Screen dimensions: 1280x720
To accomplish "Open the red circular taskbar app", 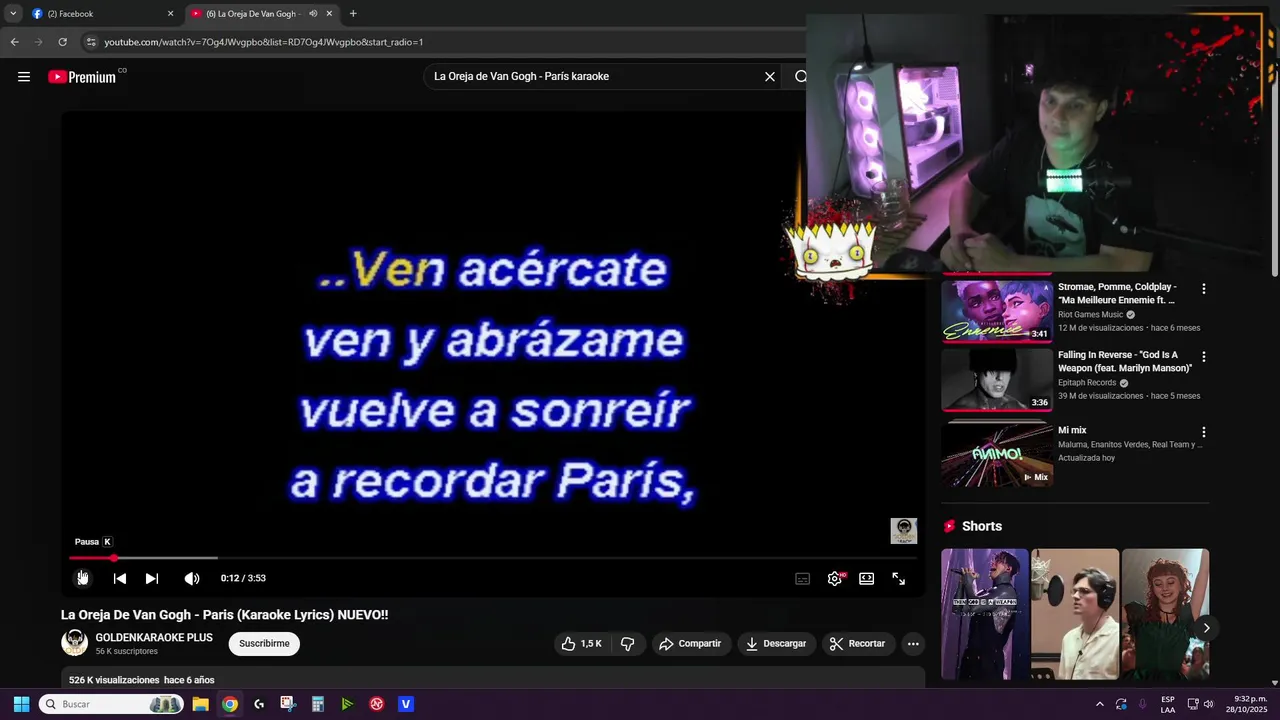I will (x=377, y=704).
